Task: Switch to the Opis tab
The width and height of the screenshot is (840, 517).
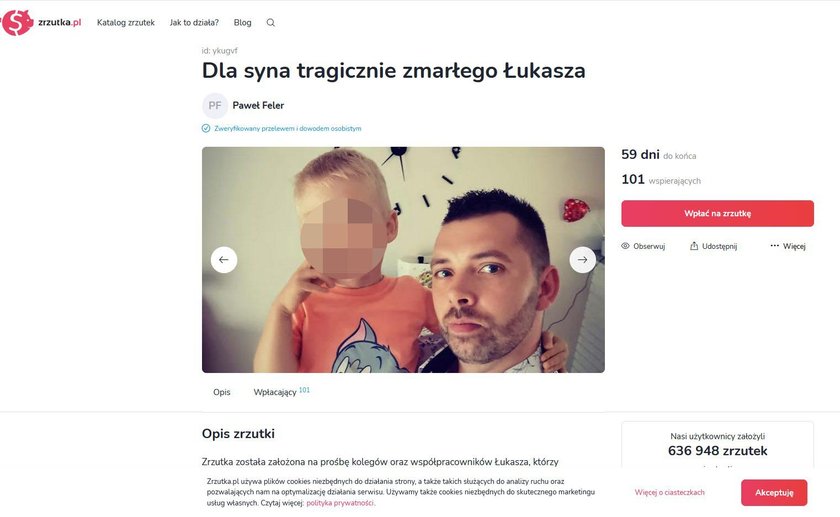Action: [222, 392]
